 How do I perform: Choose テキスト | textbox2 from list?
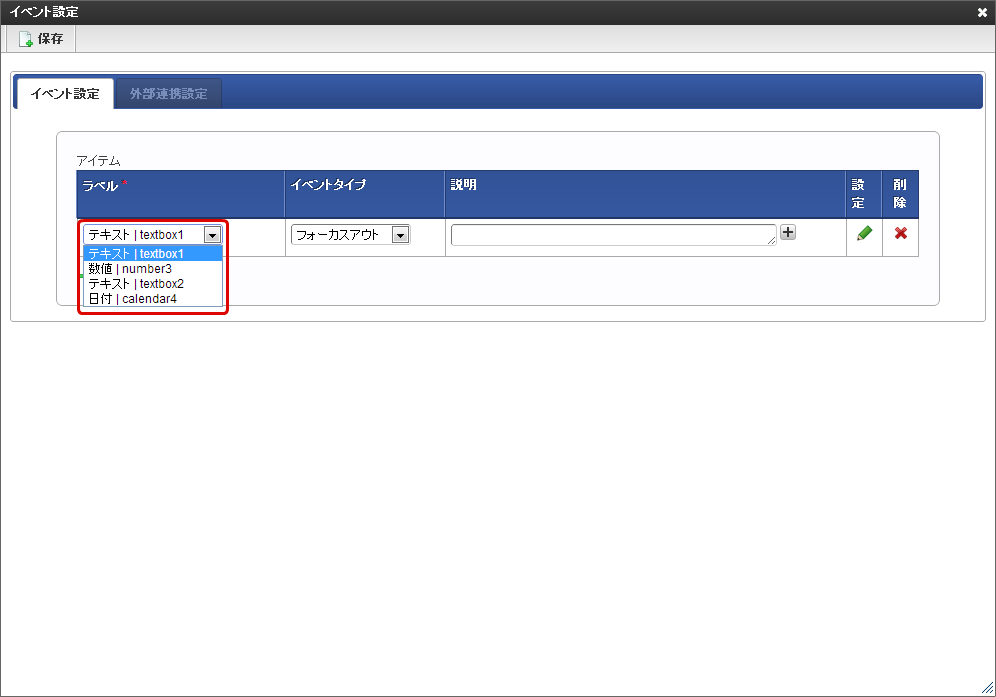tap(152, 283)
